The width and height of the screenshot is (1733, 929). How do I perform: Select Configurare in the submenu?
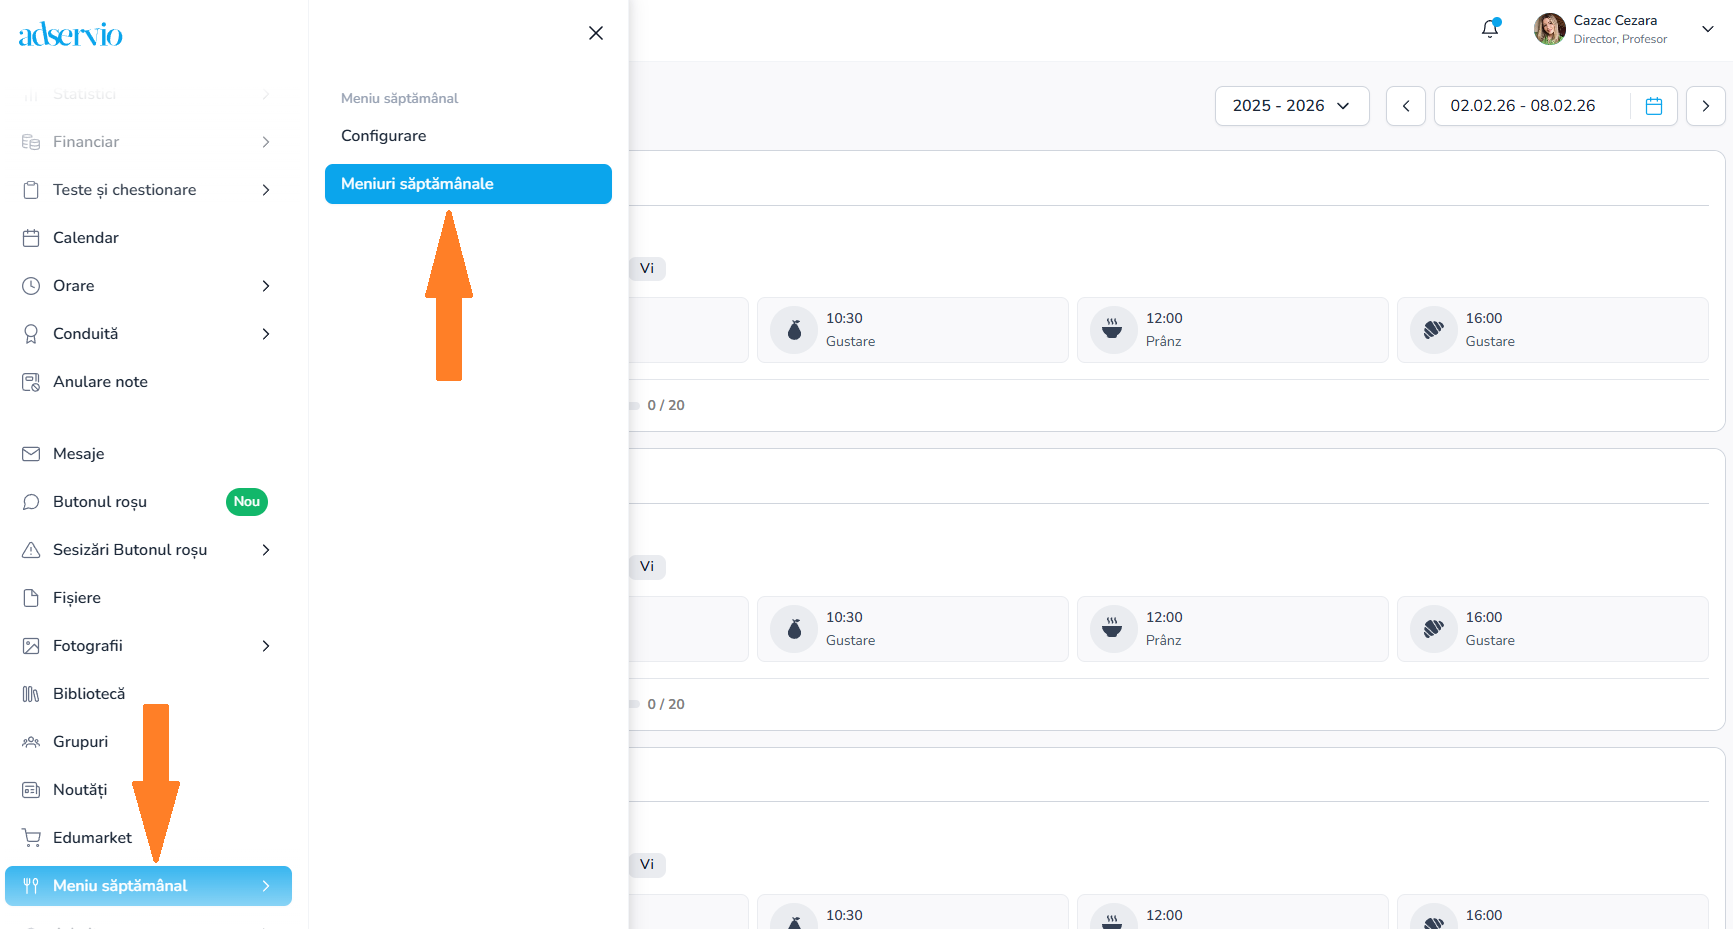[384, 136]
